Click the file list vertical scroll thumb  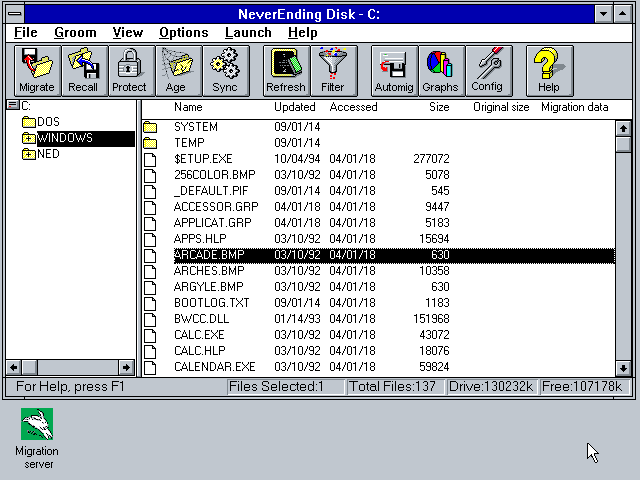click(623, 144)
